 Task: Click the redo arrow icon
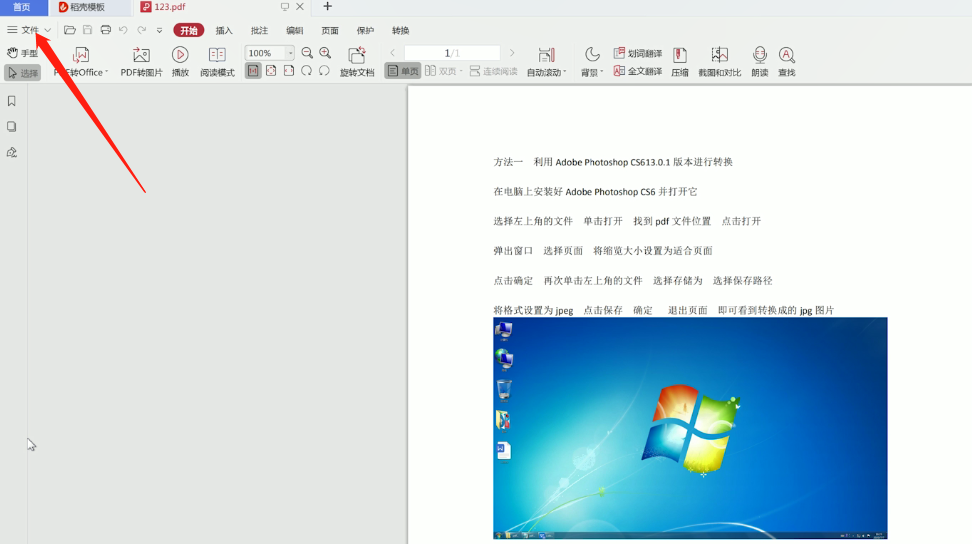pos(141,30)
